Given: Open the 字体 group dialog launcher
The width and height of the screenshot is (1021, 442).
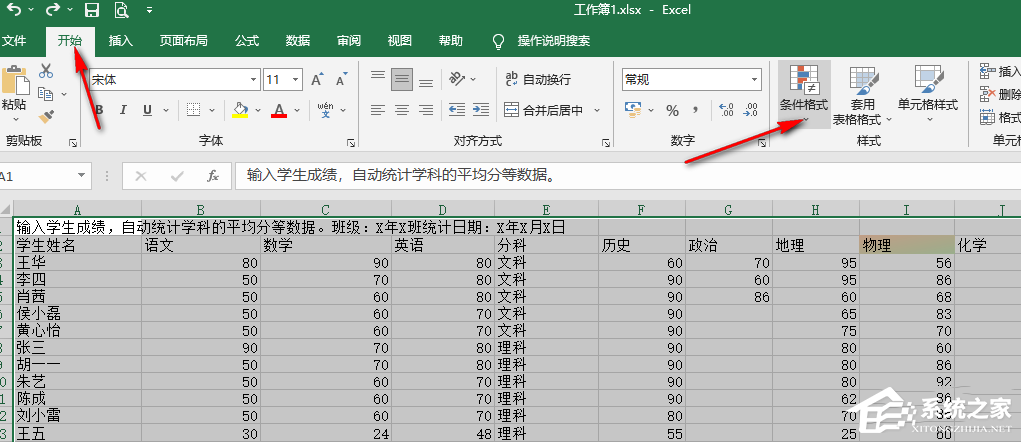Looking at the screenshot, I should [x=352, y=143].
